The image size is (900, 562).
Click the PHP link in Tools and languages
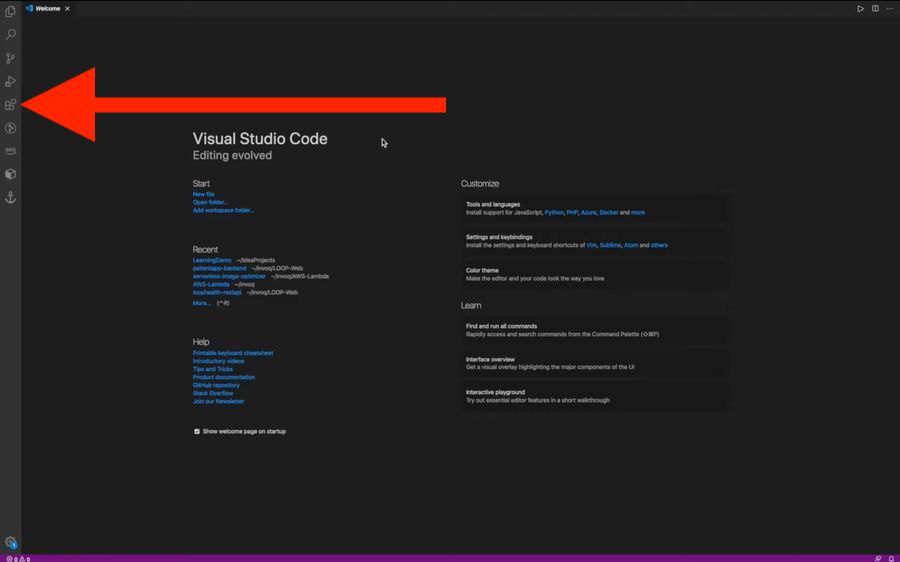tap(572, 212)
